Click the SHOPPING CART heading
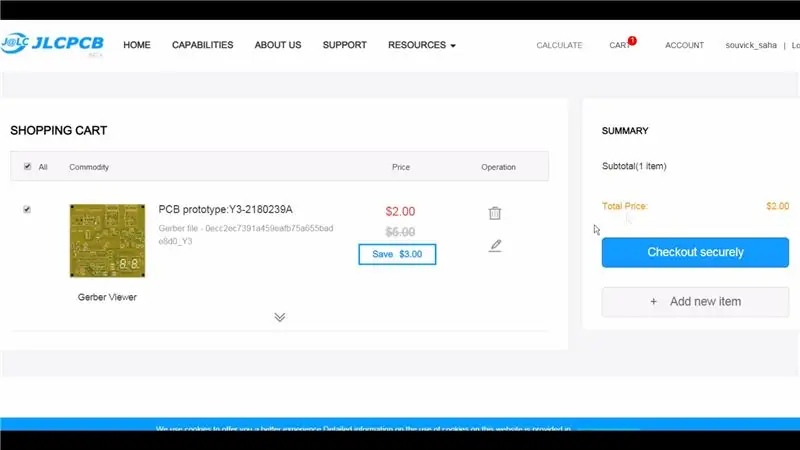The height and width of the screenshot is (450, 800). pos(59,131)
